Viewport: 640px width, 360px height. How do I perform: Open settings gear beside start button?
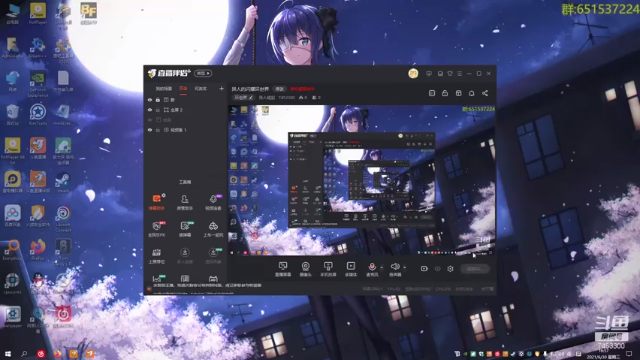pyautogui.click(x=450, y=269)
